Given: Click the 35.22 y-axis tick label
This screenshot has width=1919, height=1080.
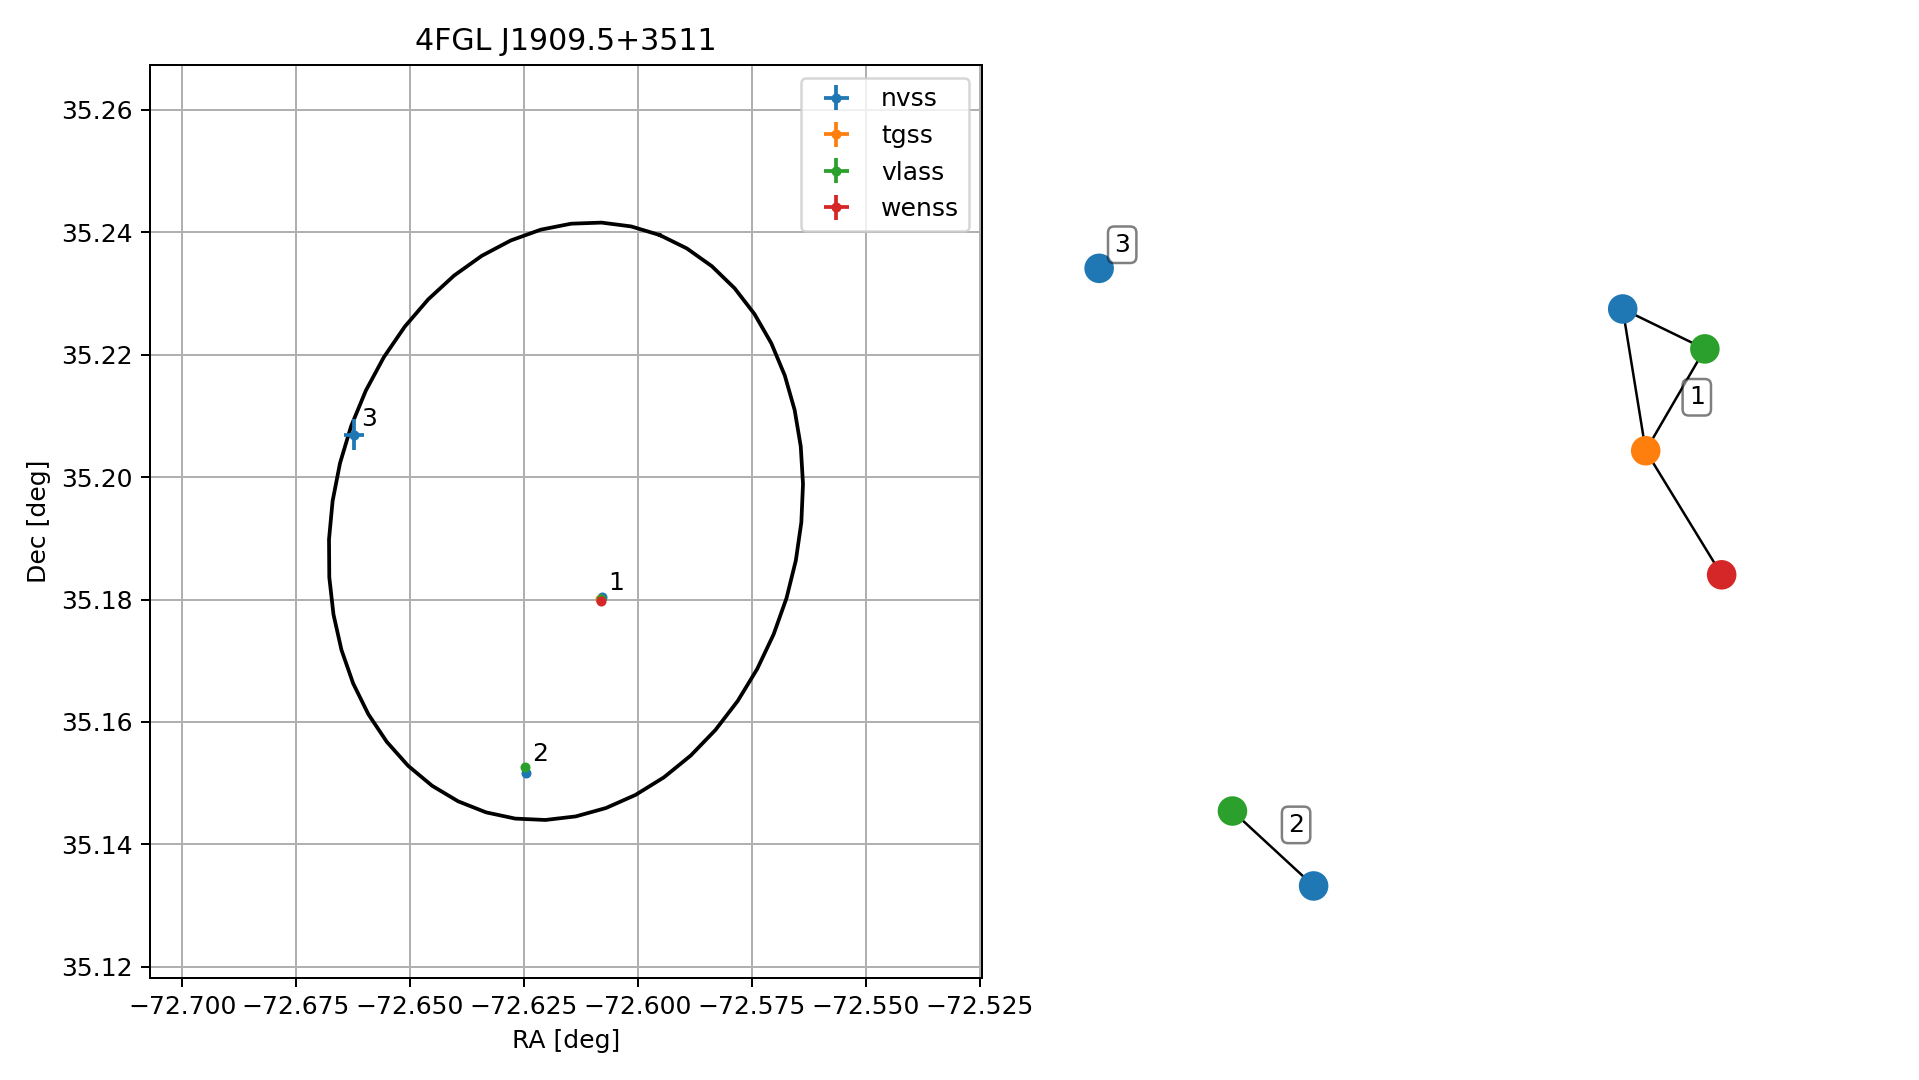Looking at the screenshot, I should pyautogui.click(x=97, y=355).
